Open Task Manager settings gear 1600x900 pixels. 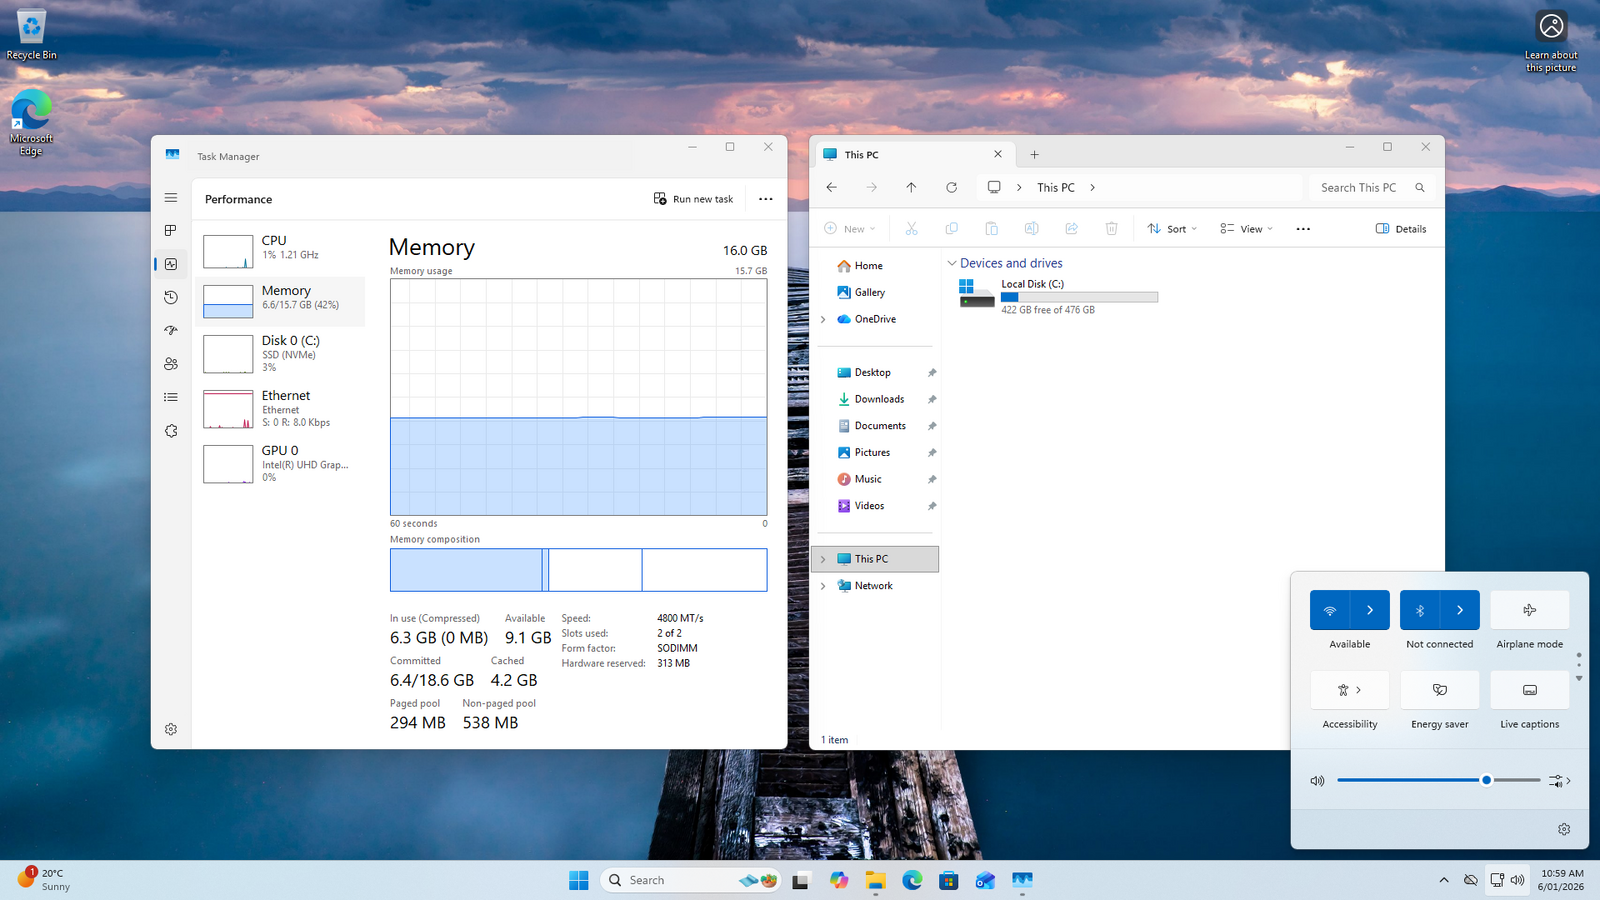(x=171, y=730)
